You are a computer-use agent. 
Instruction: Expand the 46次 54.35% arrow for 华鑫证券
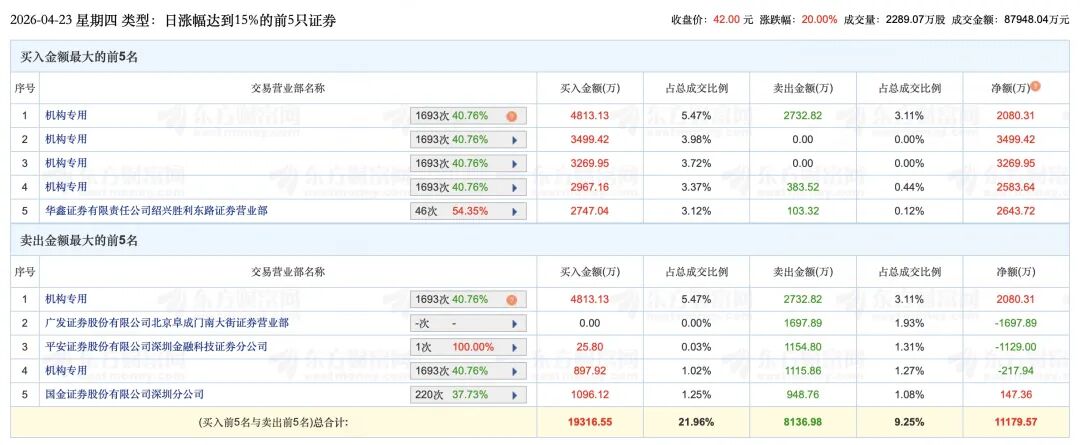point(514,211)
